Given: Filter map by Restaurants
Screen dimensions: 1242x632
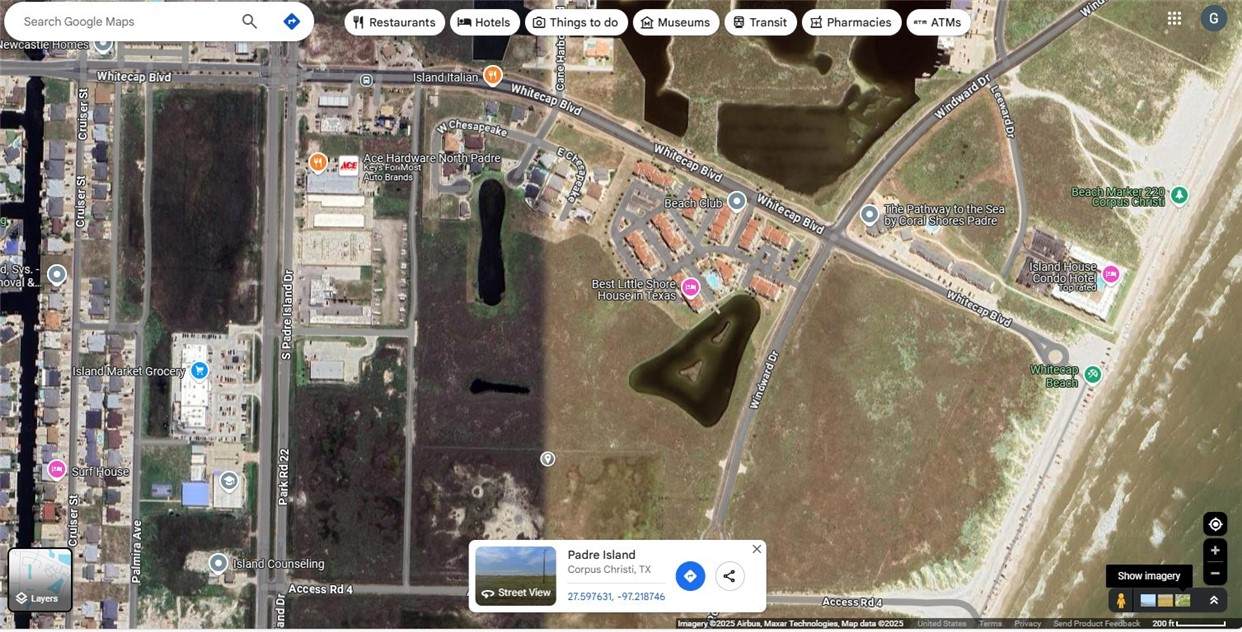Looking at the screenshot, I should (394, 22).
